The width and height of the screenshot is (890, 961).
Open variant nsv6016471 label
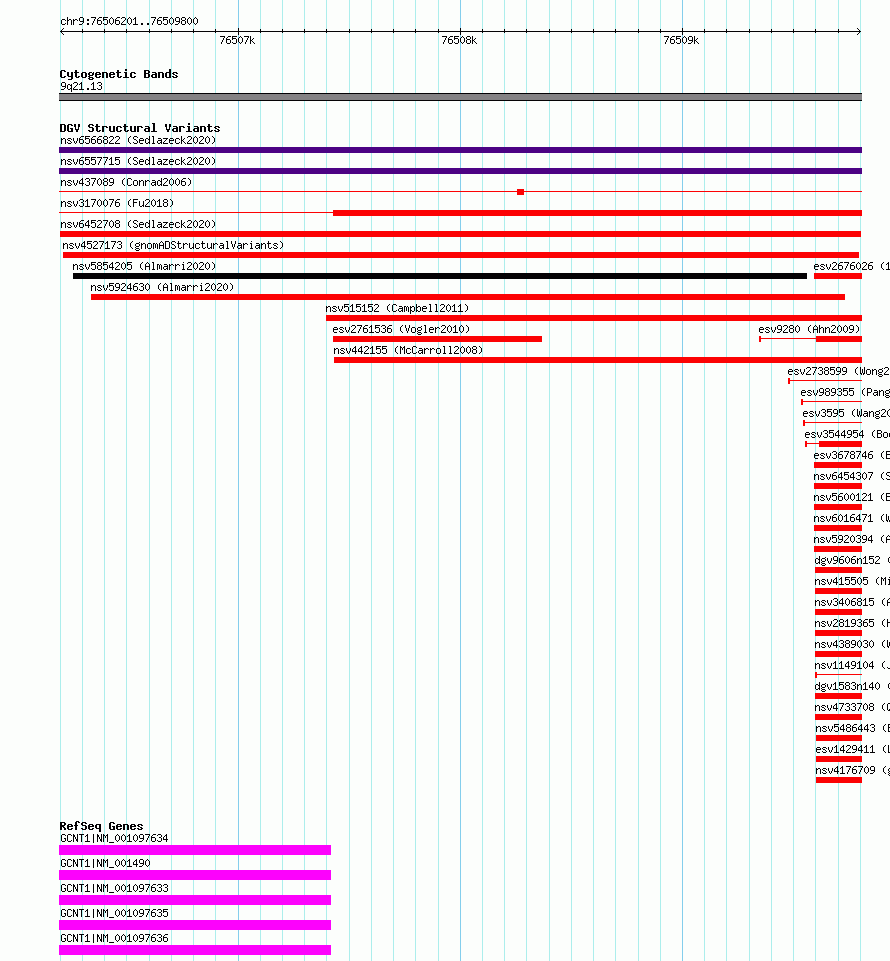851,518
